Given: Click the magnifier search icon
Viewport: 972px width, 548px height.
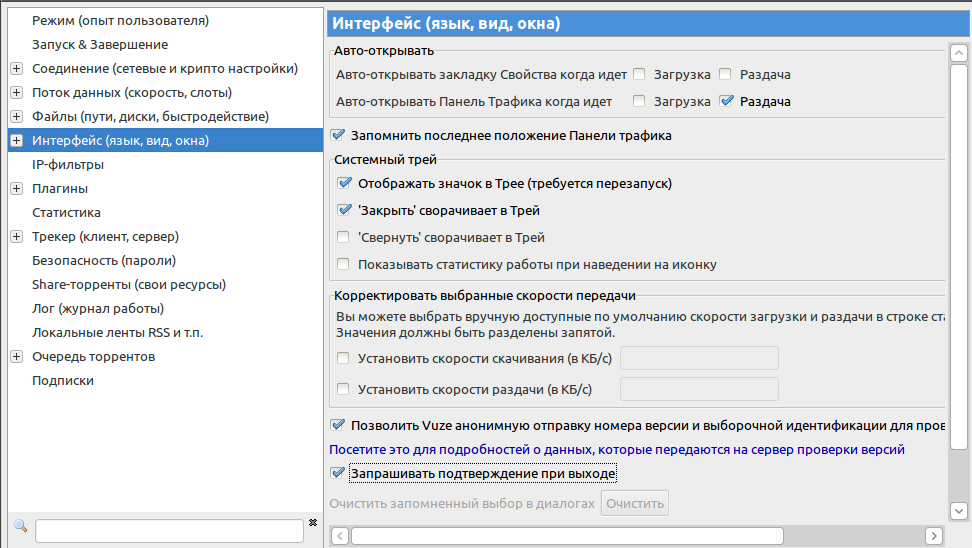Looking at the screenshot, I should [x=20, y=526].
